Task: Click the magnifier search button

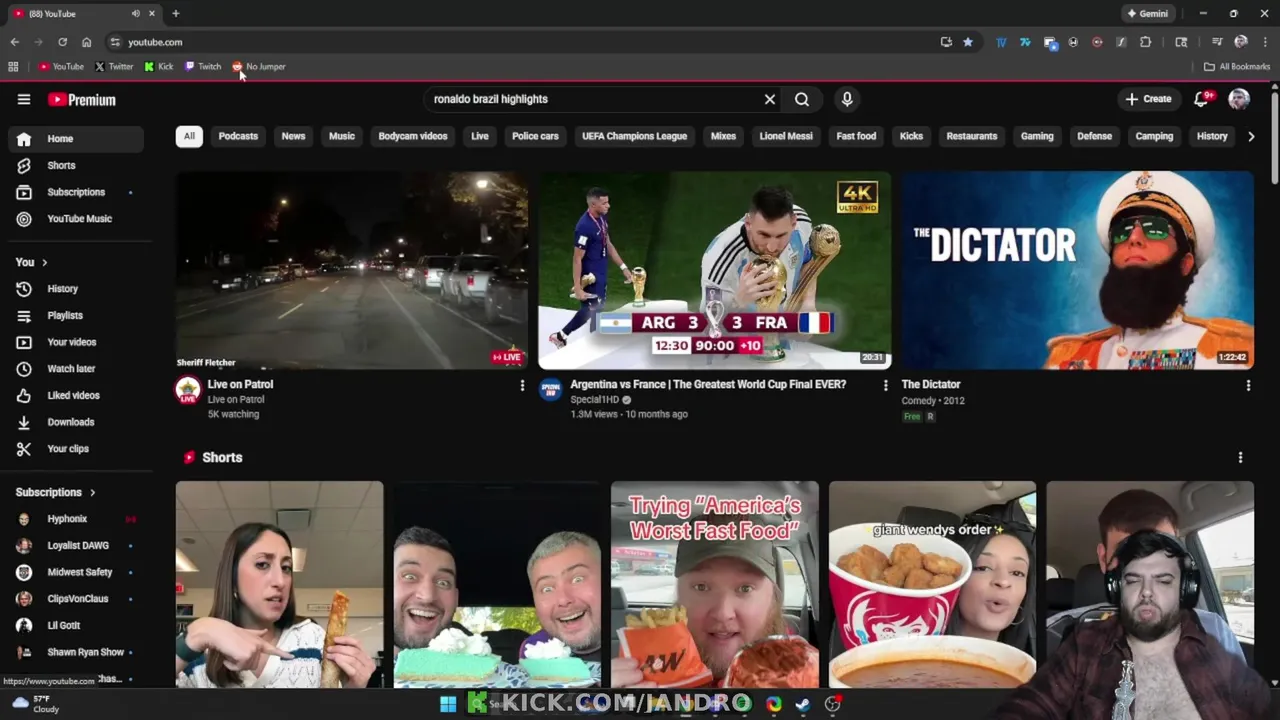Action: pos(802,99)
